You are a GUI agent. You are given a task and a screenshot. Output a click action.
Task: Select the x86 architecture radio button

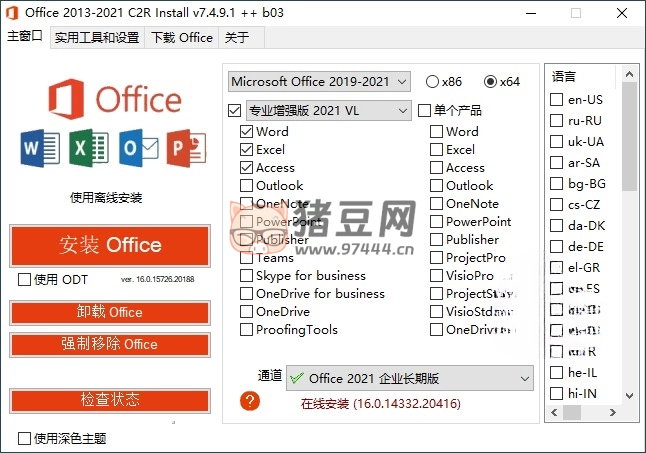(432, 81)
